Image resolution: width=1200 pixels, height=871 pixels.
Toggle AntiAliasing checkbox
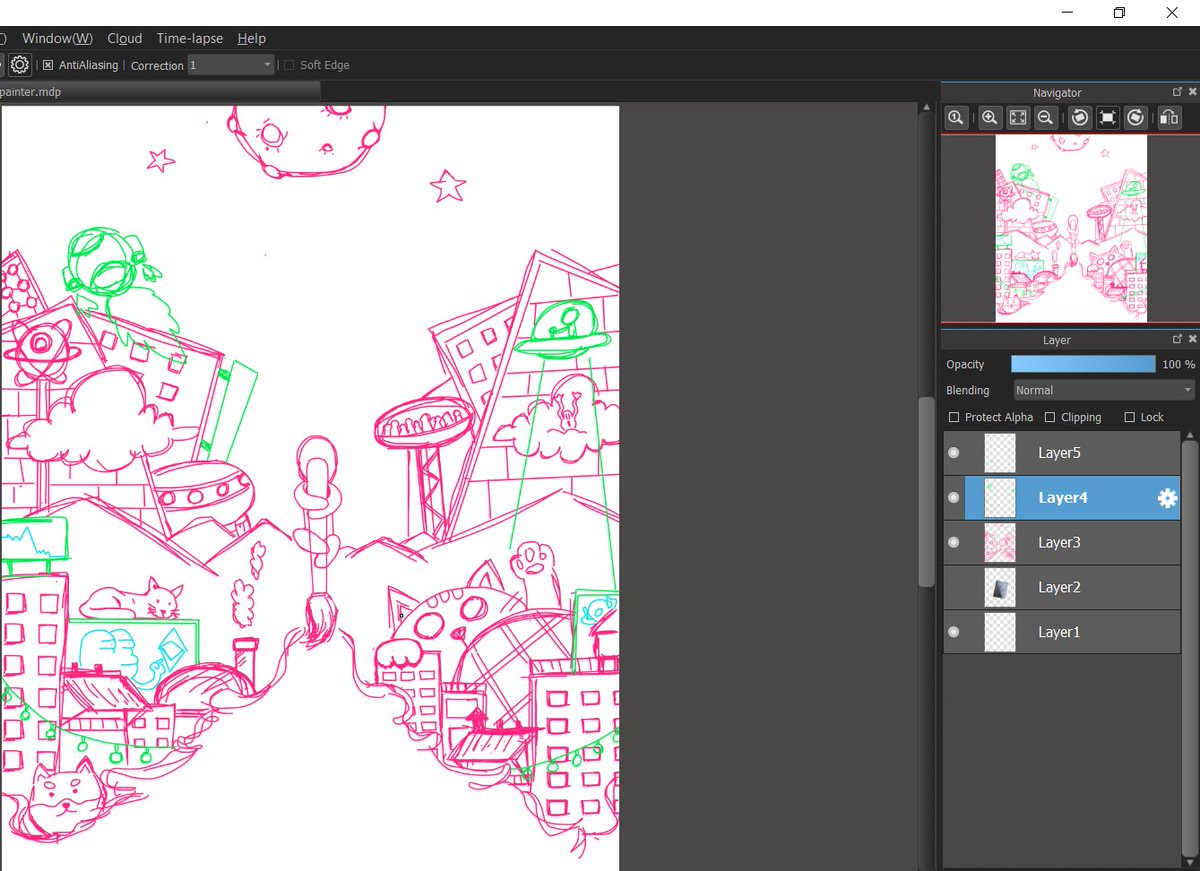(48, 65)
